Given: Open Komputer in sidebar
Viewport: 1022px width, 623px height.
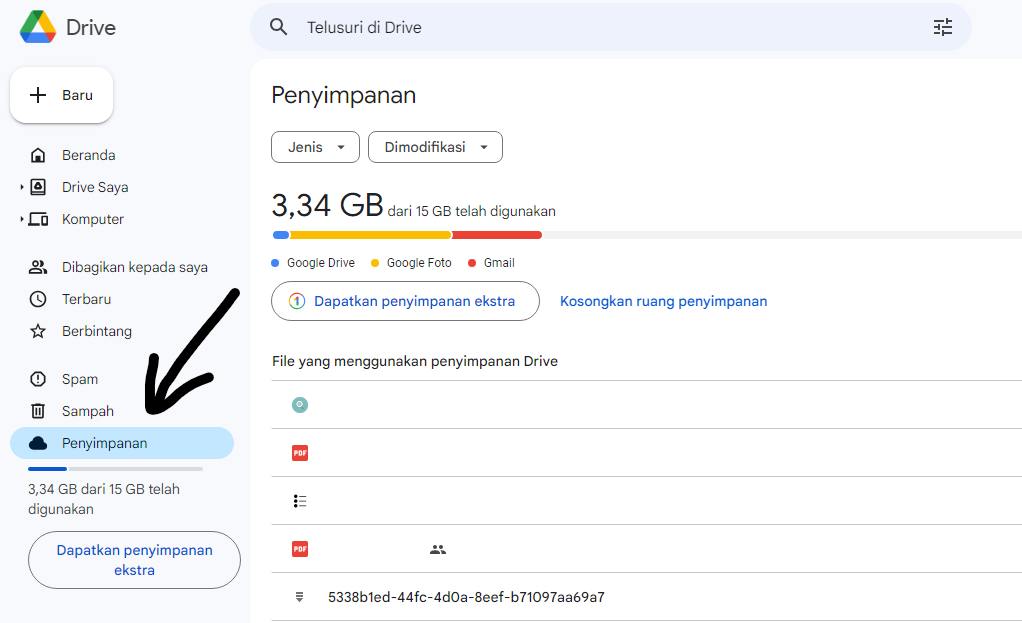Looking at the screenshot, I should click(x=93, y=219).
